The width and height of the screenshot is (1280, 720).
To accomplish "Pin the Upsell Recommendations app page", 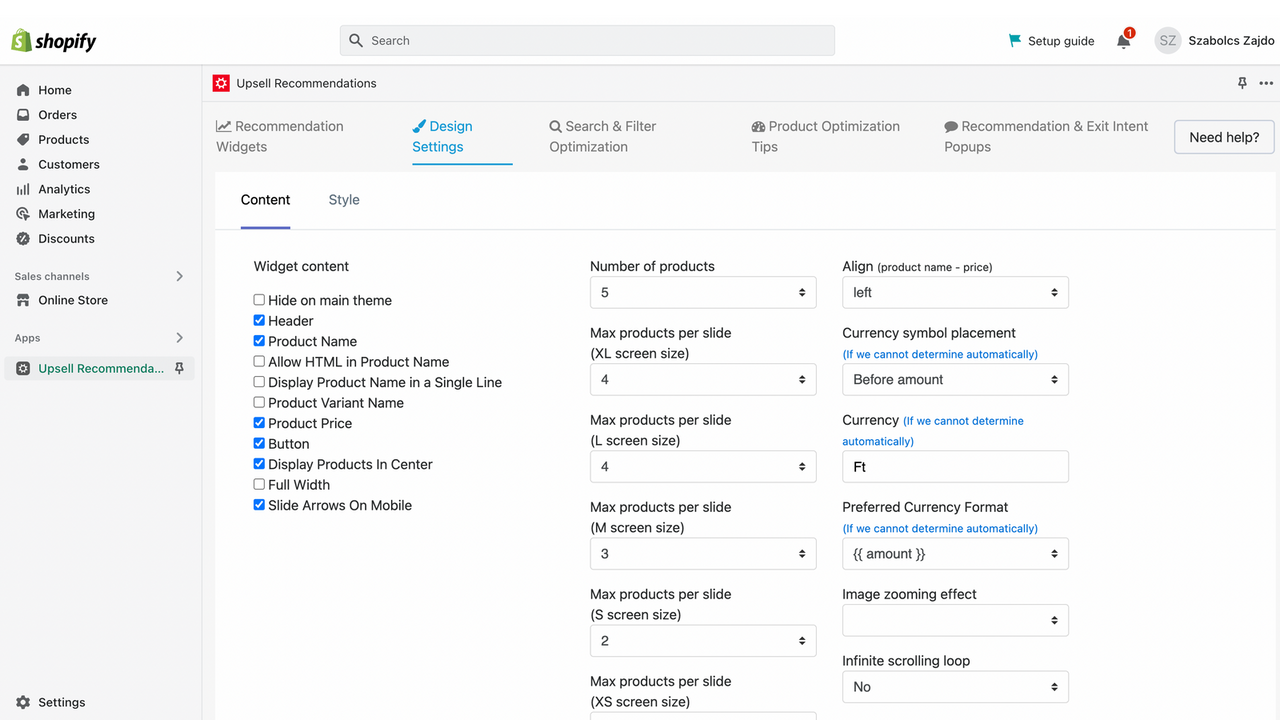I will (x=1242, y=83).
